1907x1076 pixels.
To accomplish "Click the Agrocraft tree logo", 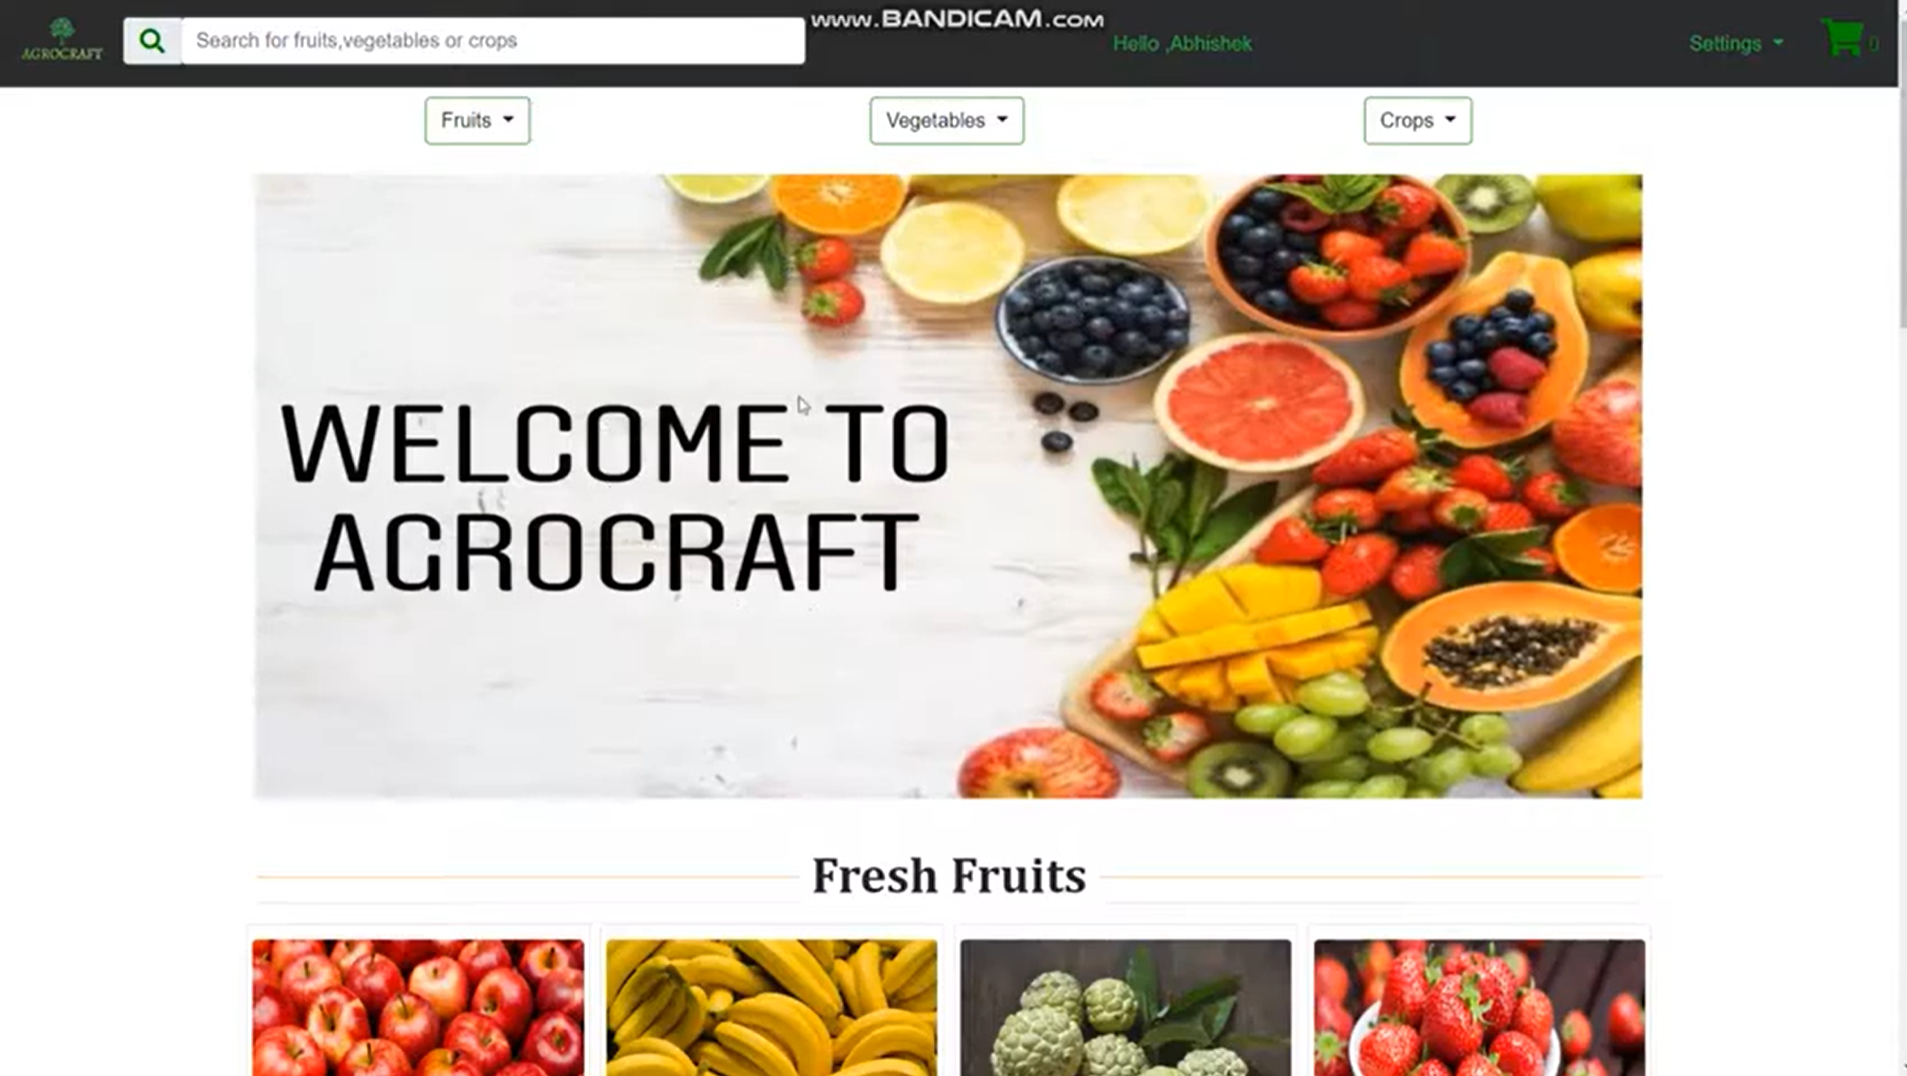I will (62, 40).
